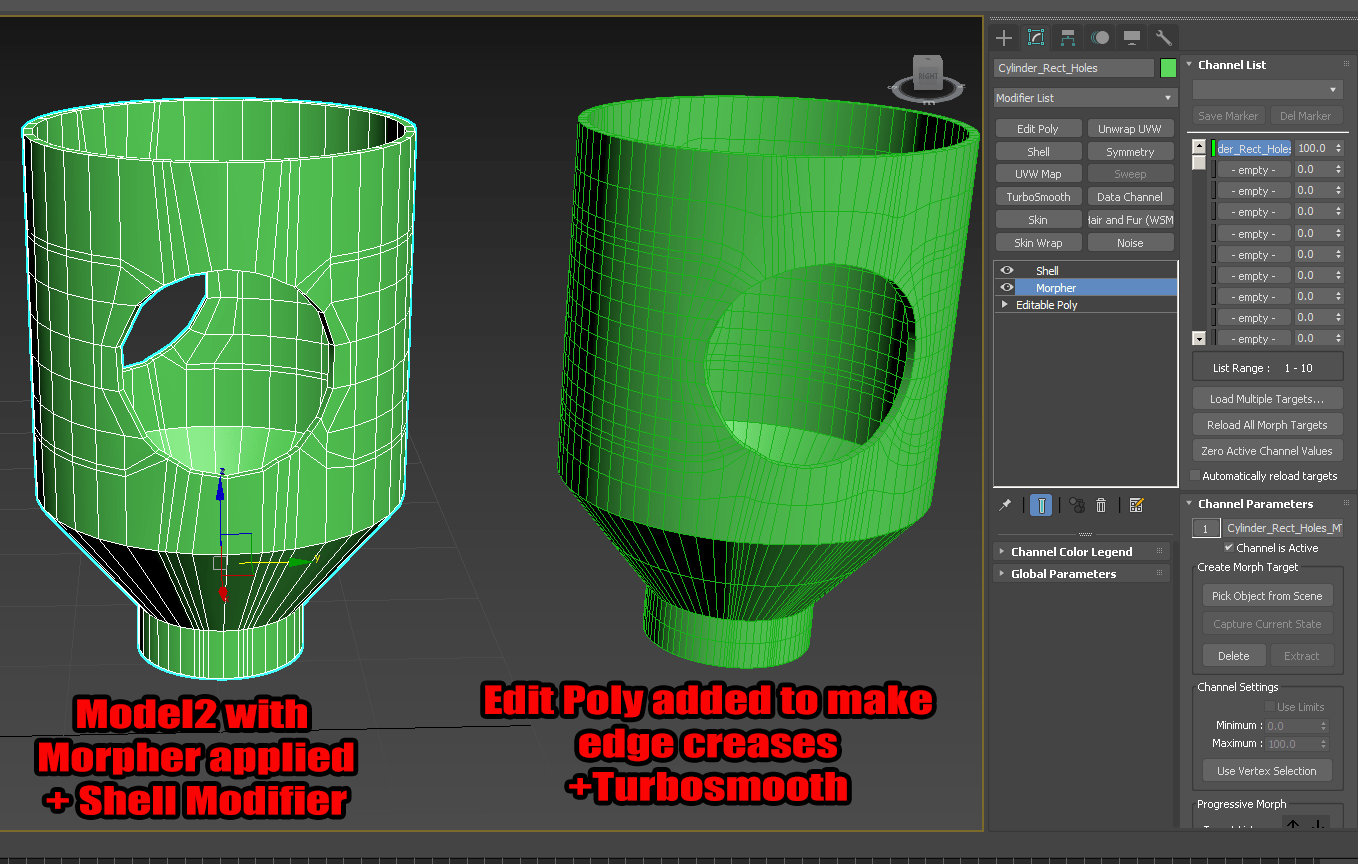This screenshot has height=864, width=1358.
Task: Open the Modifier List dropdown
Action: (x=1085, y=98)
